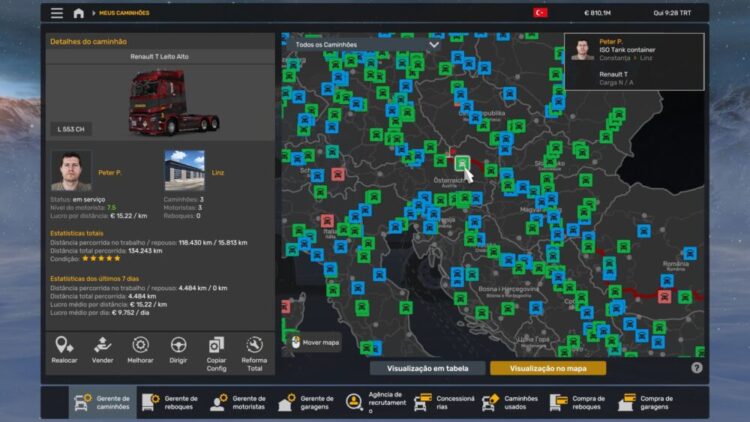The image size is (750, 422).
Task: Go to the home screen icon
Action: 78,13
